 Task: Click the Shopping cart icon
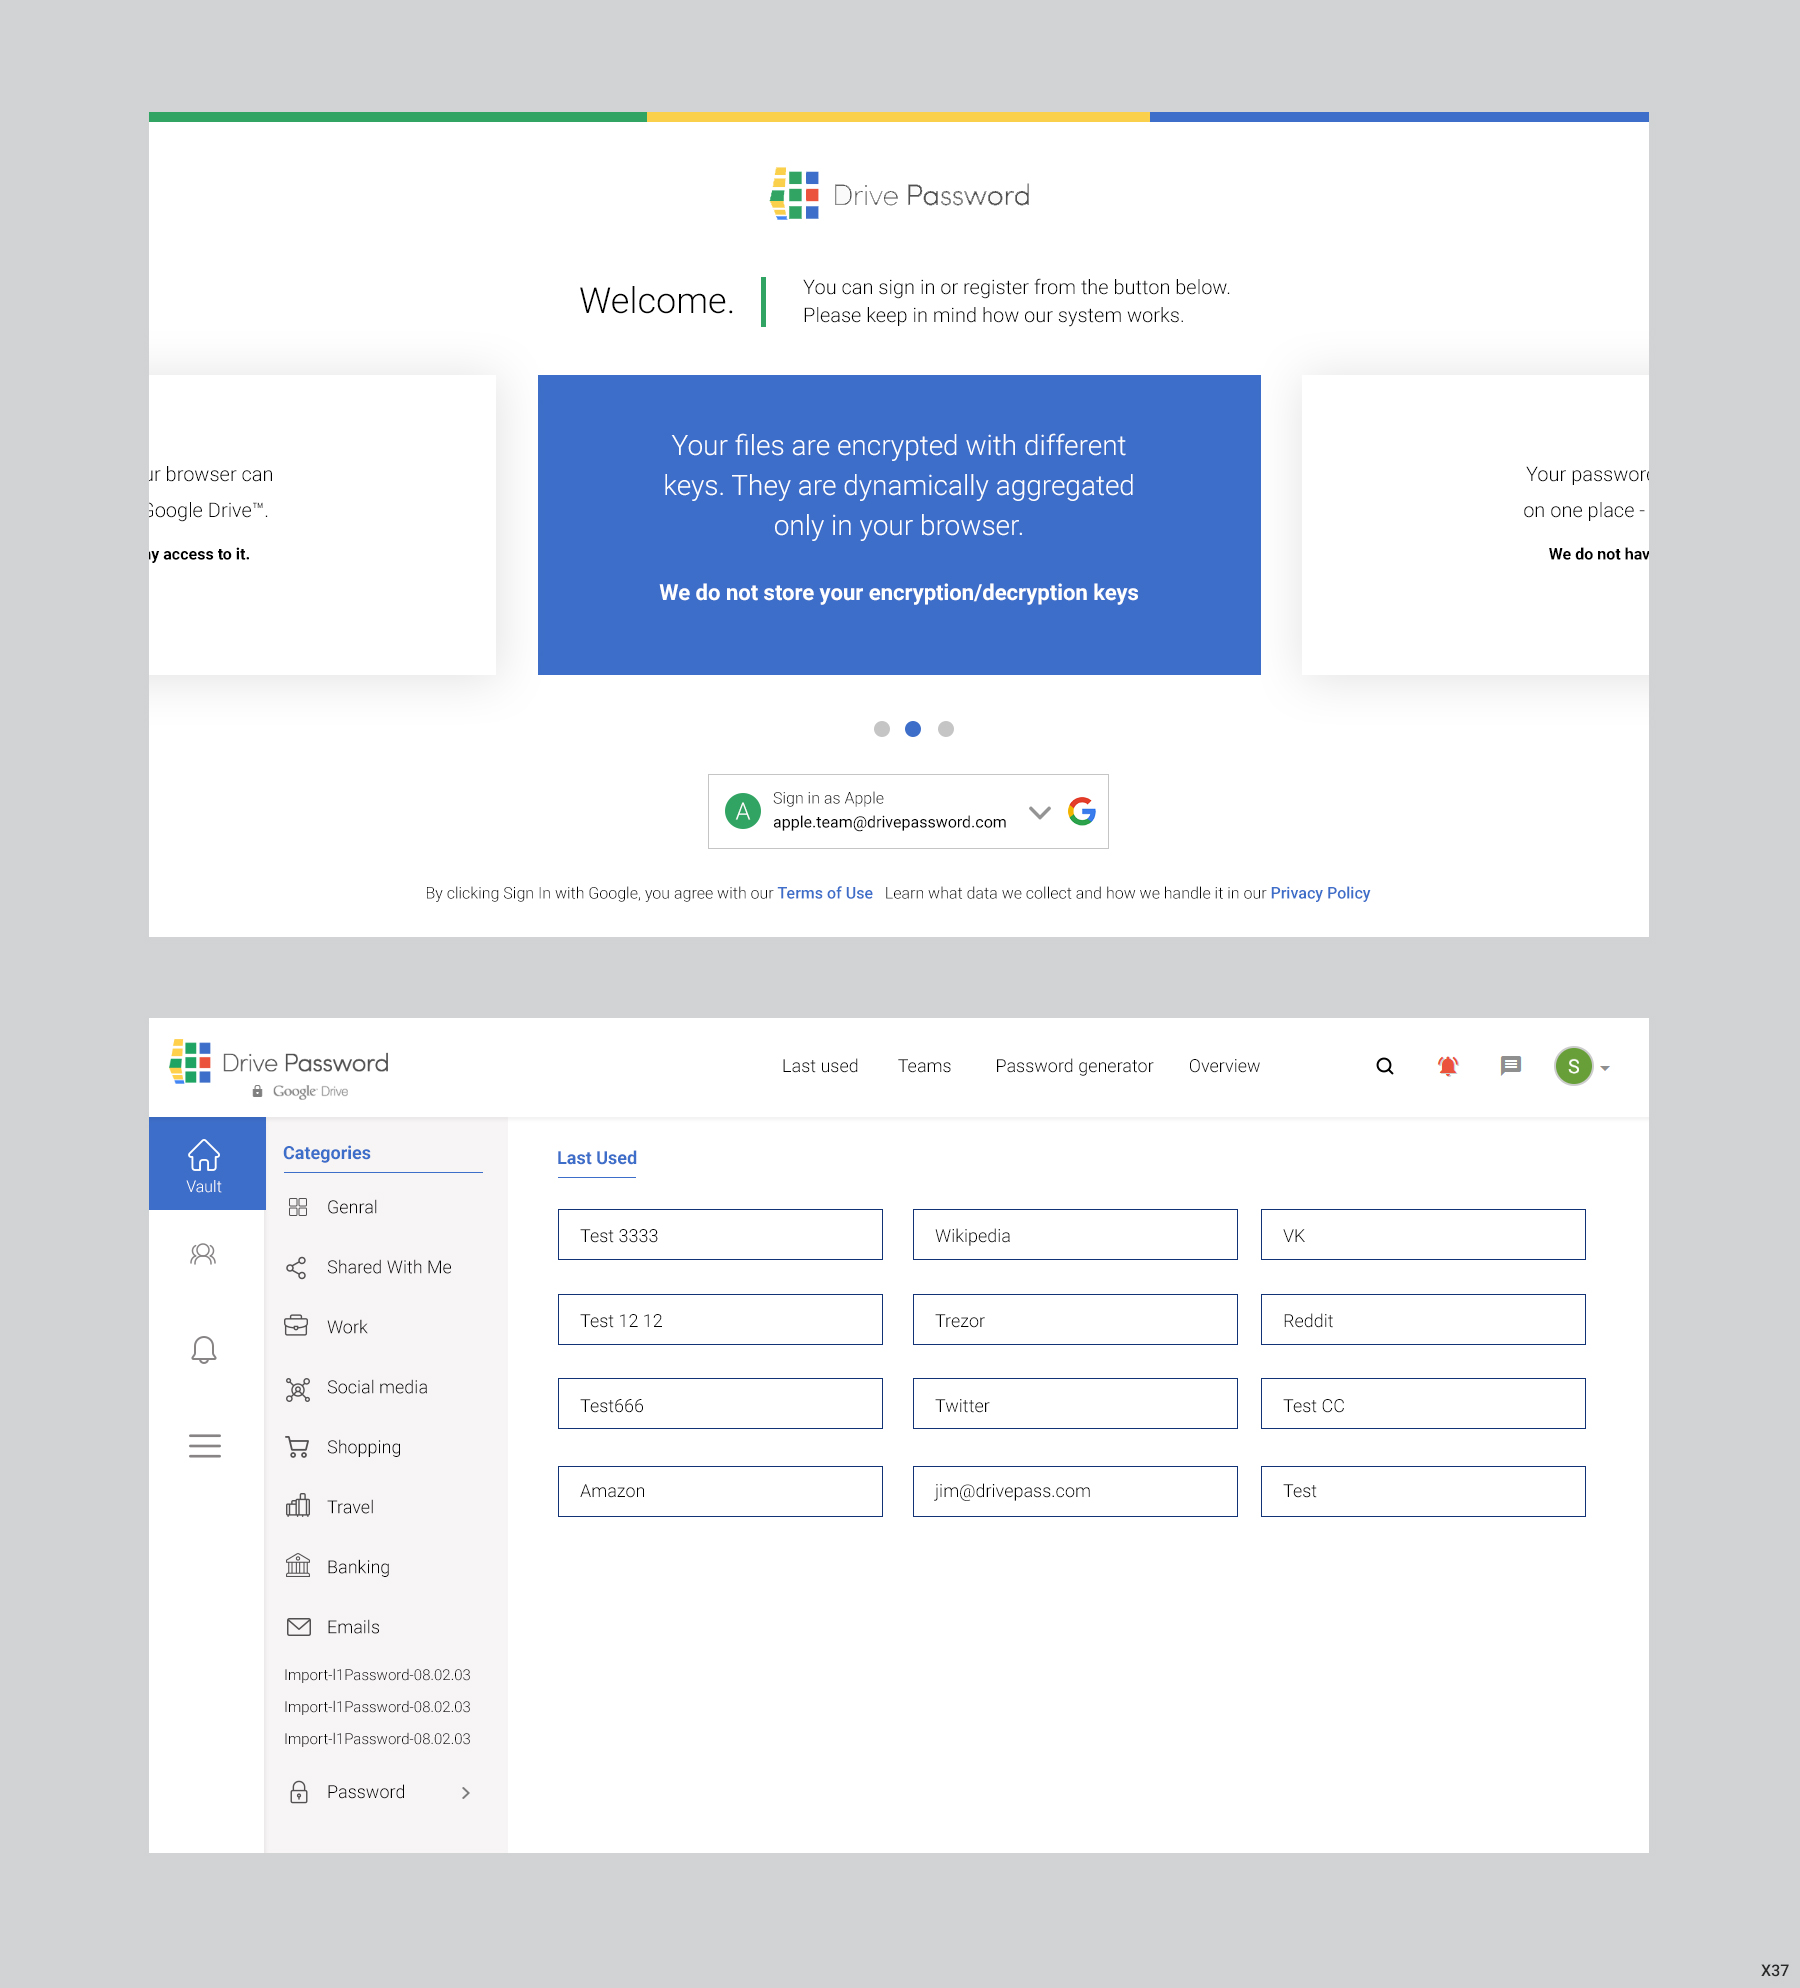pyautogui.click(x=298, y=1447)
